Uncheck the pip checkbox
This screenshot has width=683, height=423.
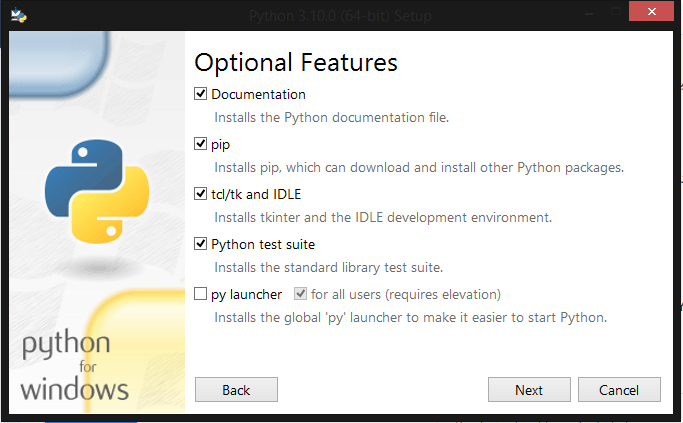click(200, 144)
